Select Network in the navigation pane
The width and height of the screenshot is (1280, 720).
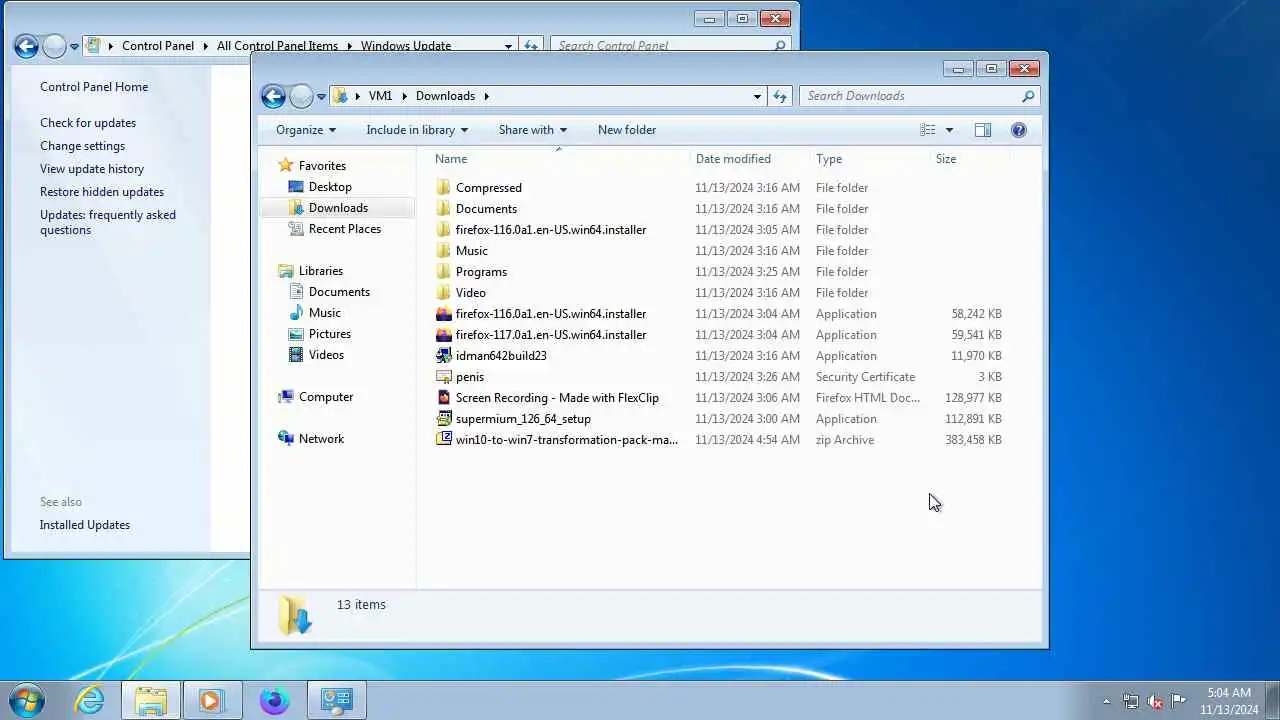(321, 439)
